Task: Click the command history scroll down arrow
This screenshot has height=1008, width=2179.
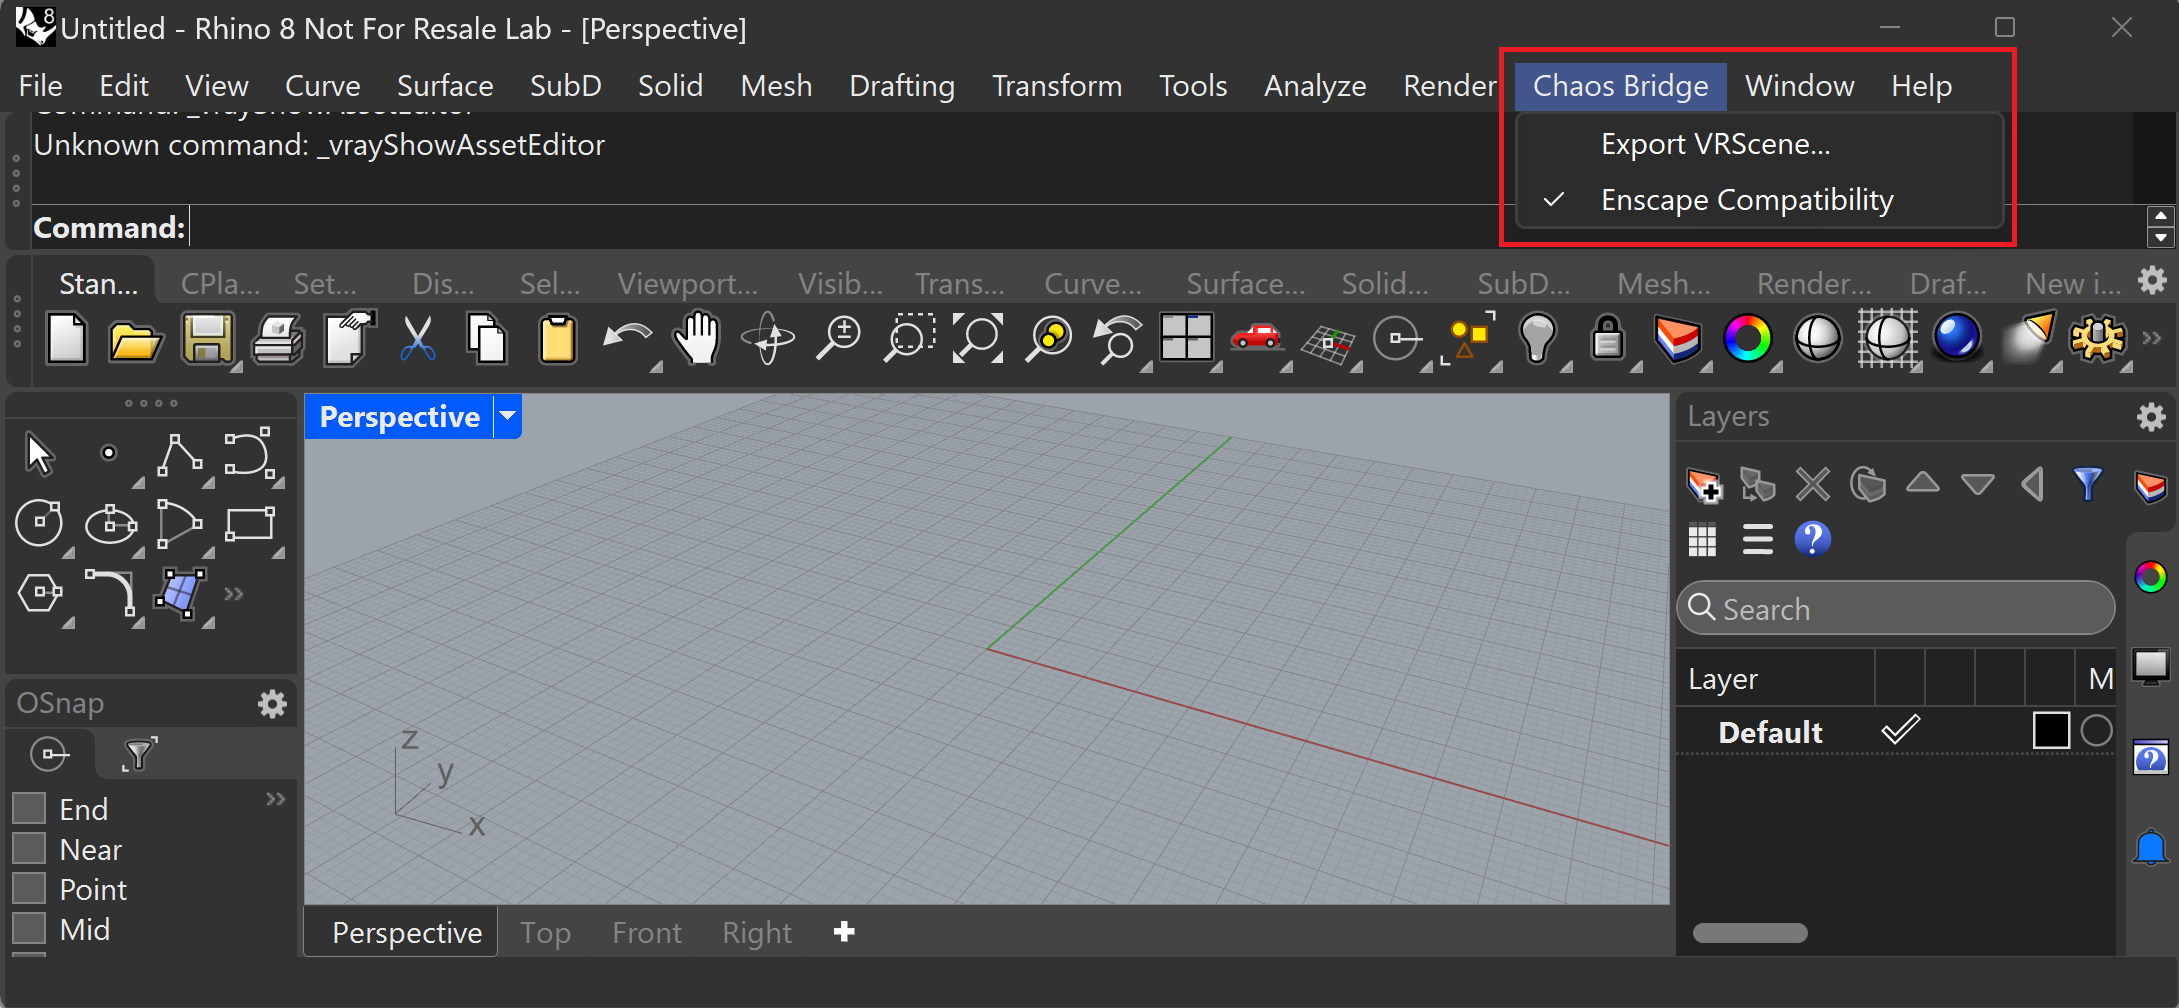Action: [2161, 238]
